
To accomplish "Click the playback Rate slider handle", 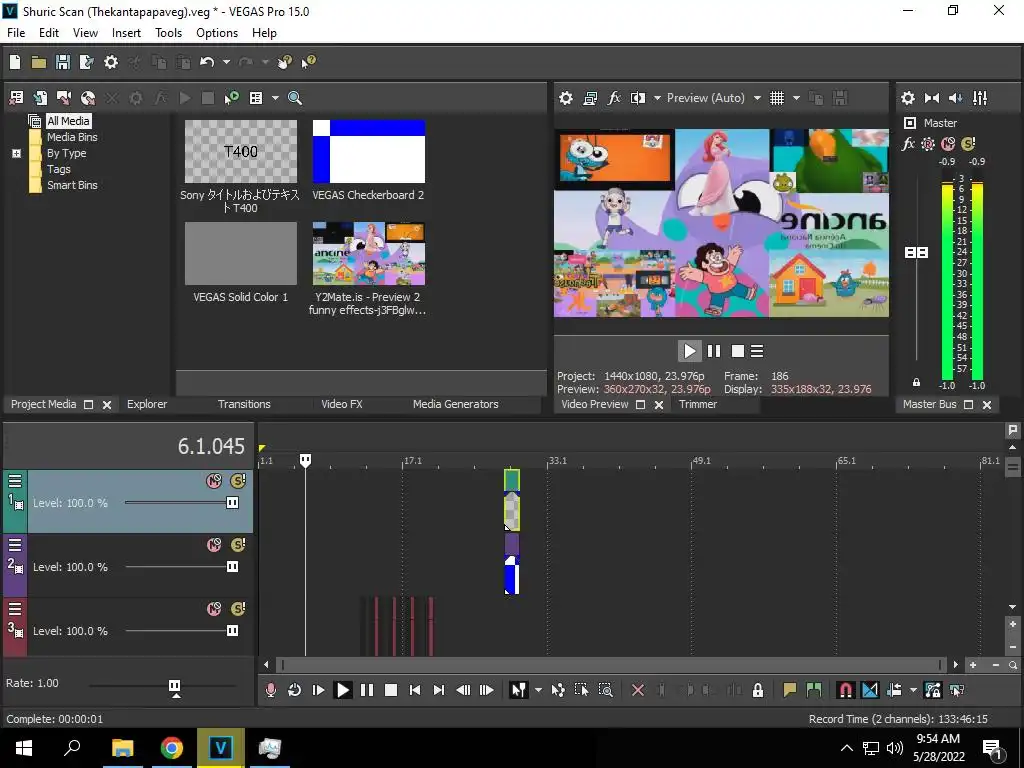I will click(x=174, y=686).
